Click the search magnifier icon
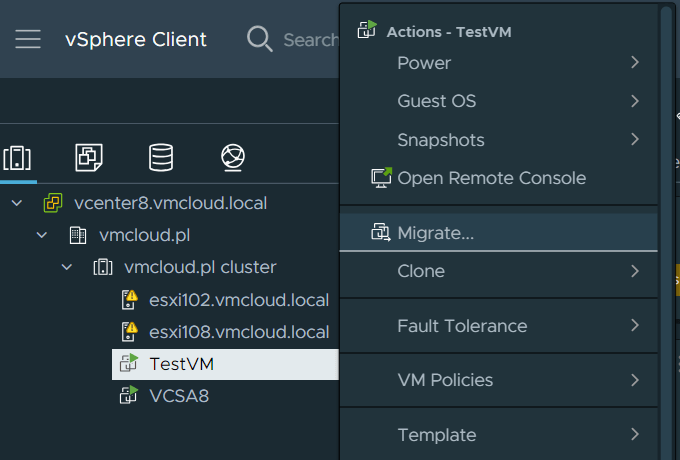This screenshot has height=460, width=680. [x=259, y=40]
